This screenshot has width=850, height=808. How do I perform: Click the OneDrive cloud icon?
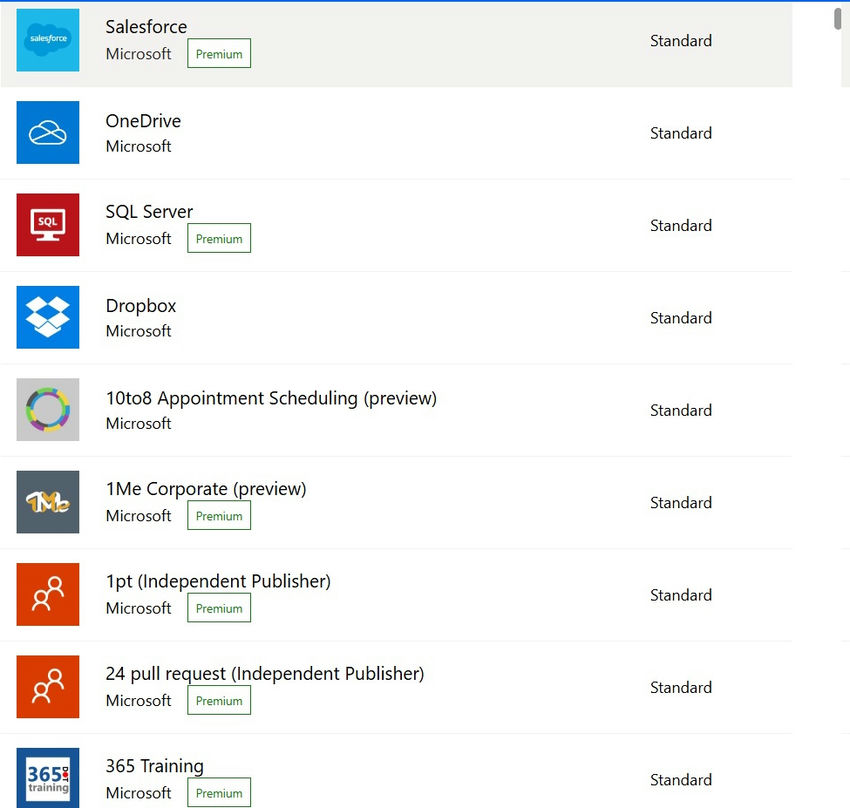click(x=48, y=132)
